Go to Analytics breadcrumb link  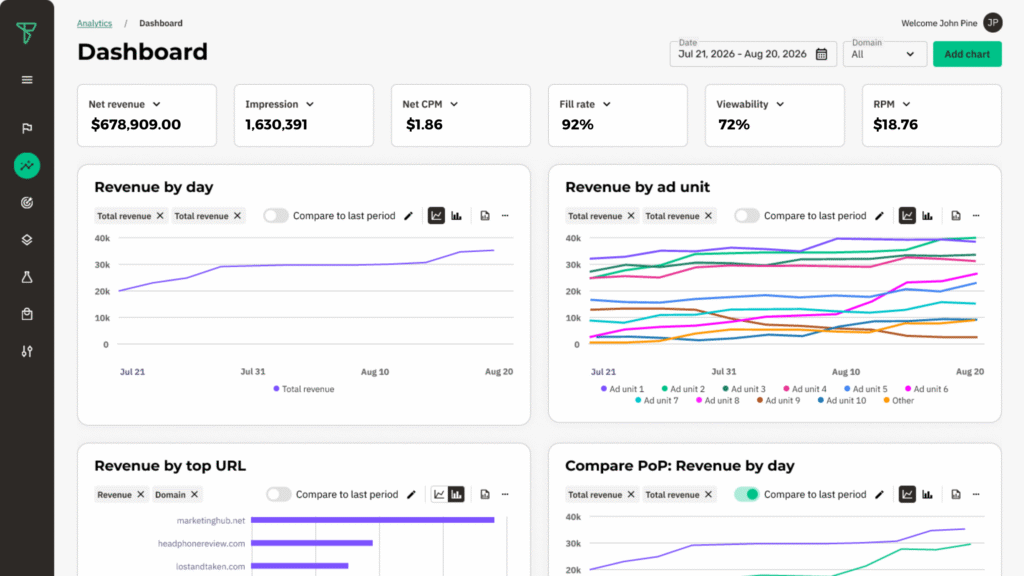point(94,23)
